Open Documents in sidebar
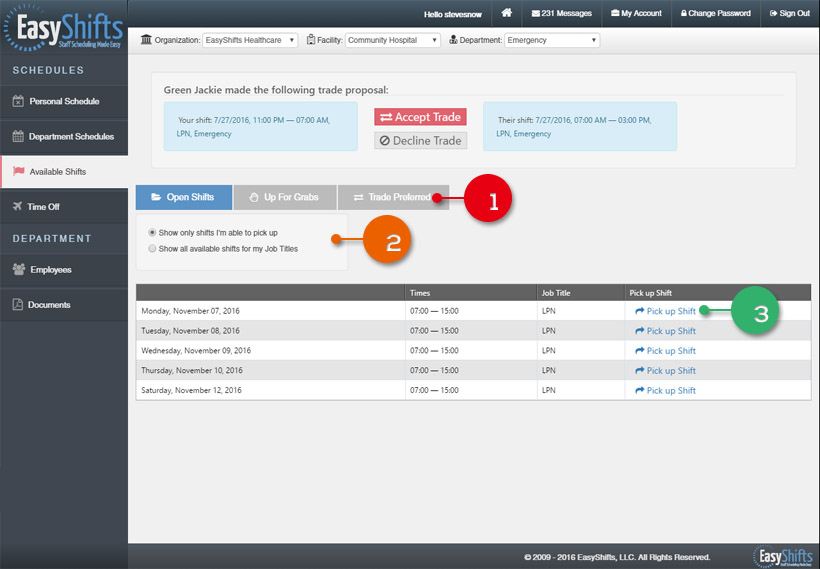This screenshot has width=820, height=569. point(64,305)
